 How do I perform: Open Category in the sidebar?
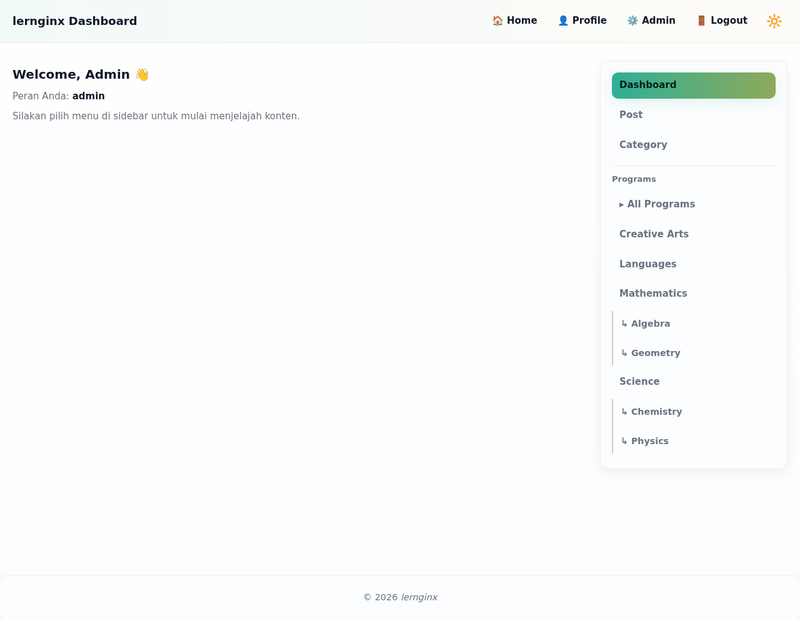[x=693, y=145]
